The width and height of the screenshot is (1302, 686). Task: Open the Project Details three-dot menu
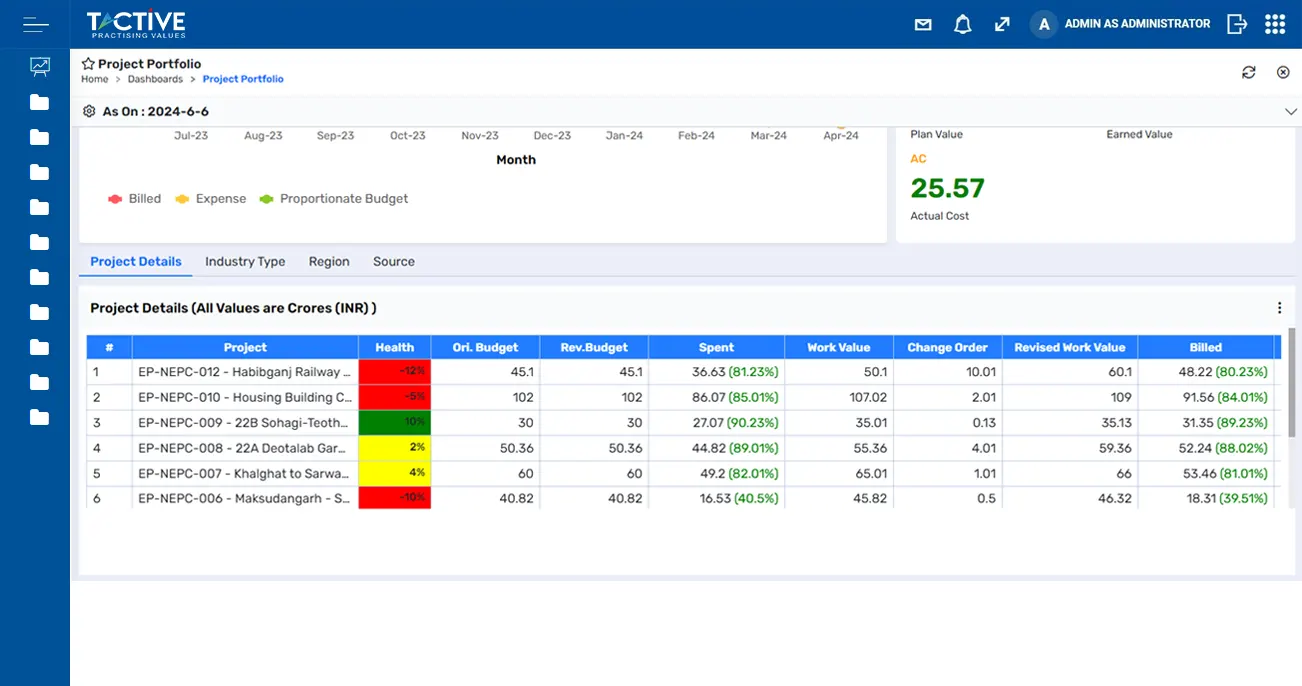(x=1279, y=308)
